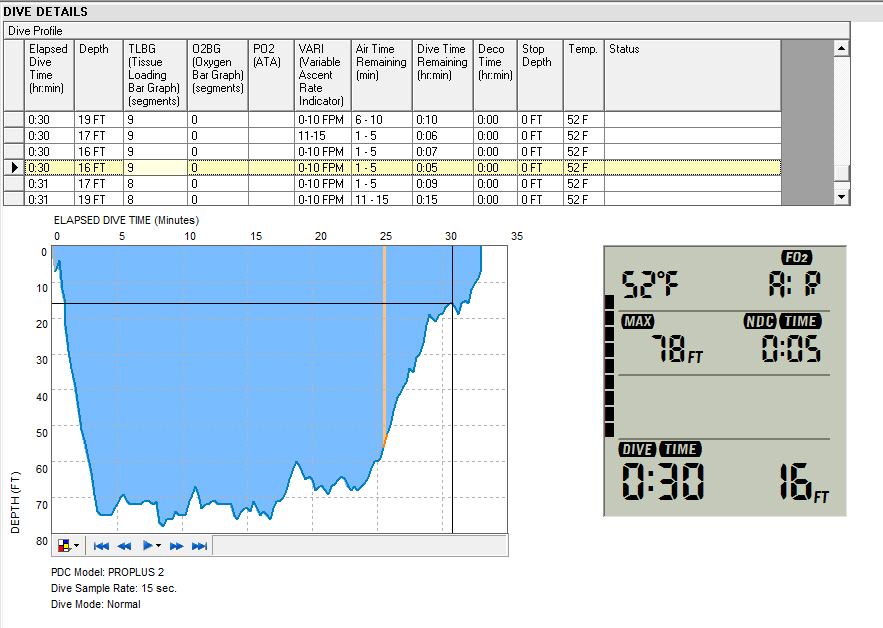Play the dive profile animation
The image size is (883, 628).
(x=148, y=545)
